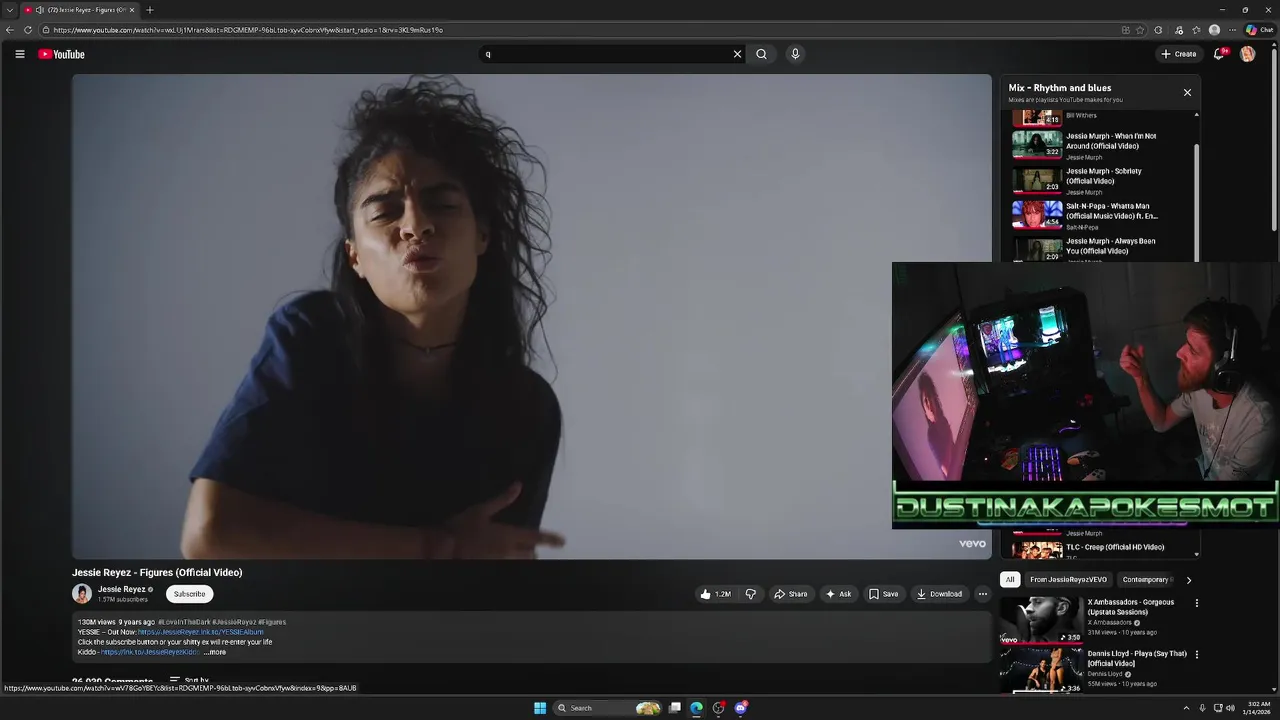Screen dimensions: 1280x720
Task: Open the #Figures hashtag
Action: pos(272,622)
